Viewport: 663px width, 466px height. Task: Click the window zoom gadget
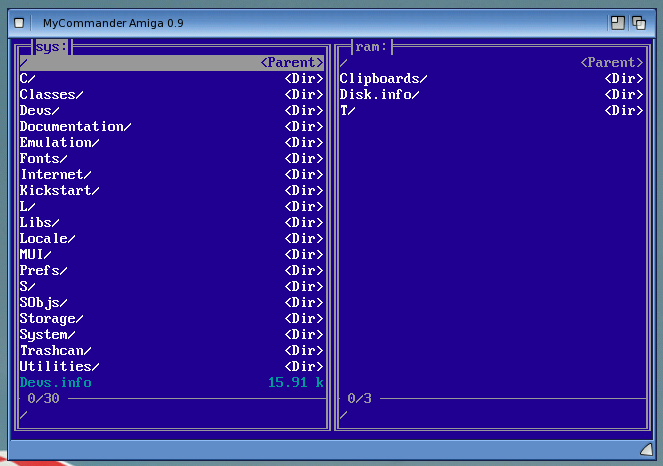pos(617,22)
